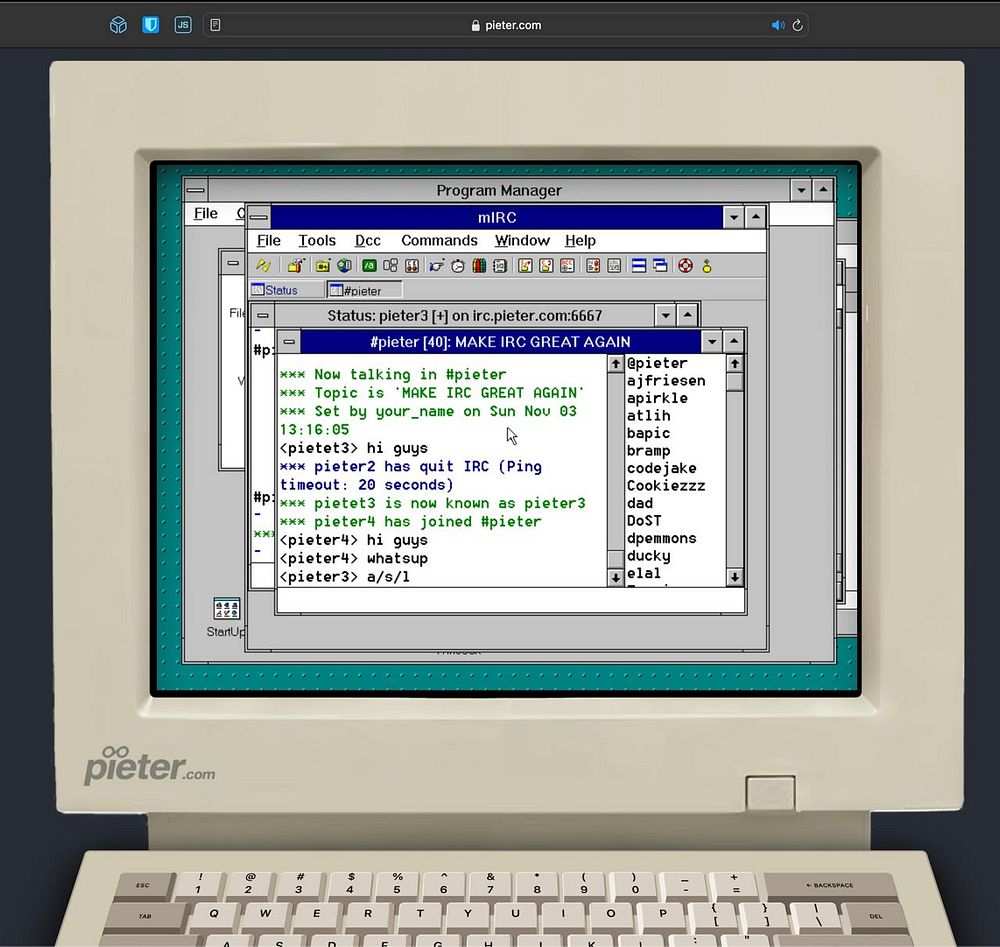This screenshot has height=947, width=1000.
Task: Reload the page with the refresh icon
Action: (x=797, y=25)
